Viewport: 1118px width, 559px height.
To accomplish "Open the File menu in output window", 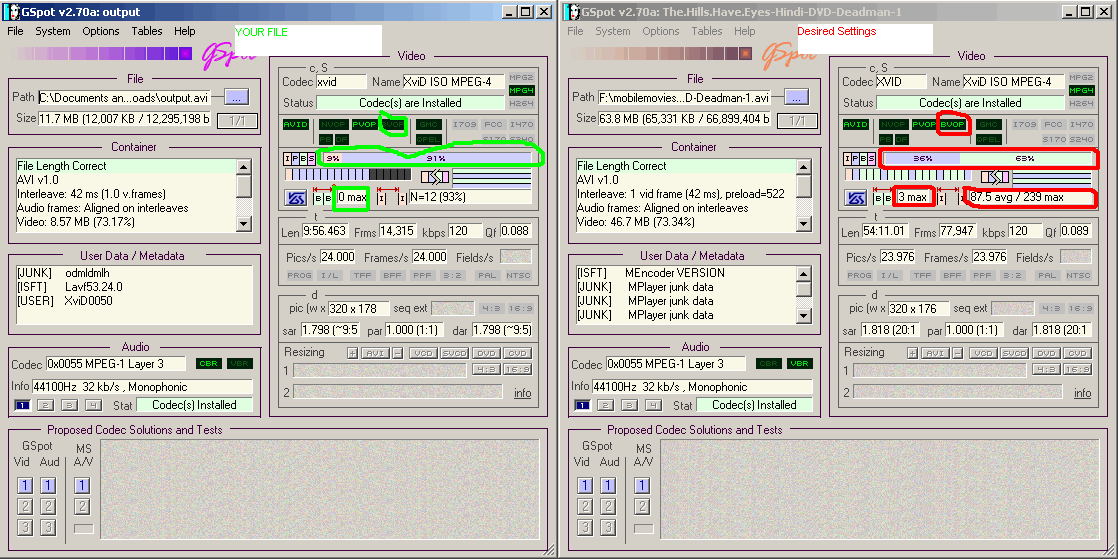I will point(15,31).
